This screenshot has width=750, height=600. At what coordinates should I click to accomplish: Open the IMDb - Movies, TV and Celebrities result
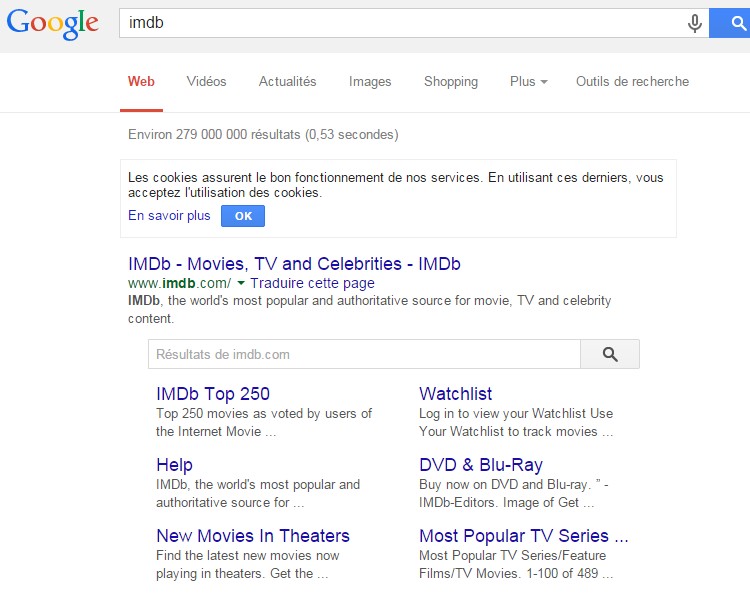294,264
